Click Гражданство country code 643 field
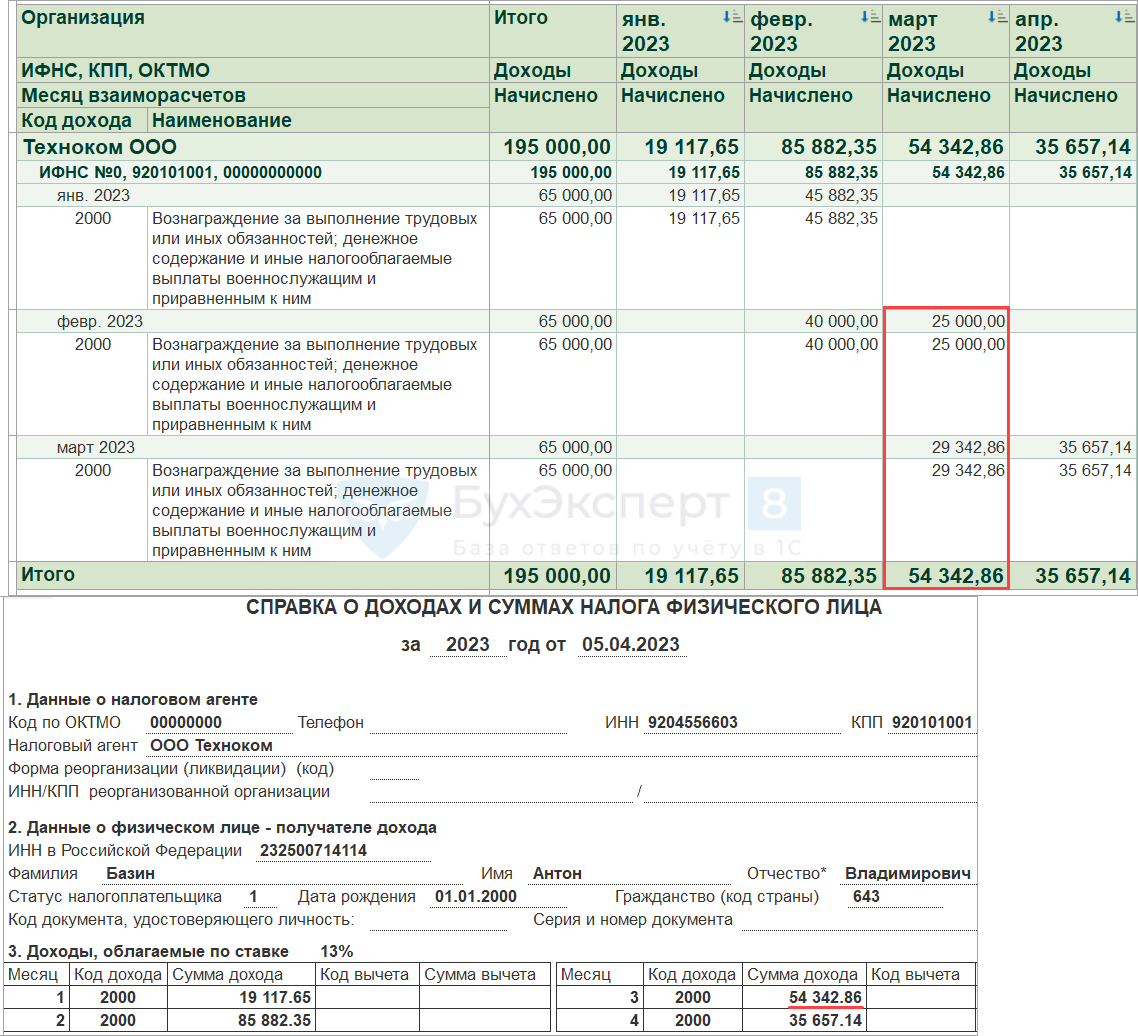 (866, 896)
